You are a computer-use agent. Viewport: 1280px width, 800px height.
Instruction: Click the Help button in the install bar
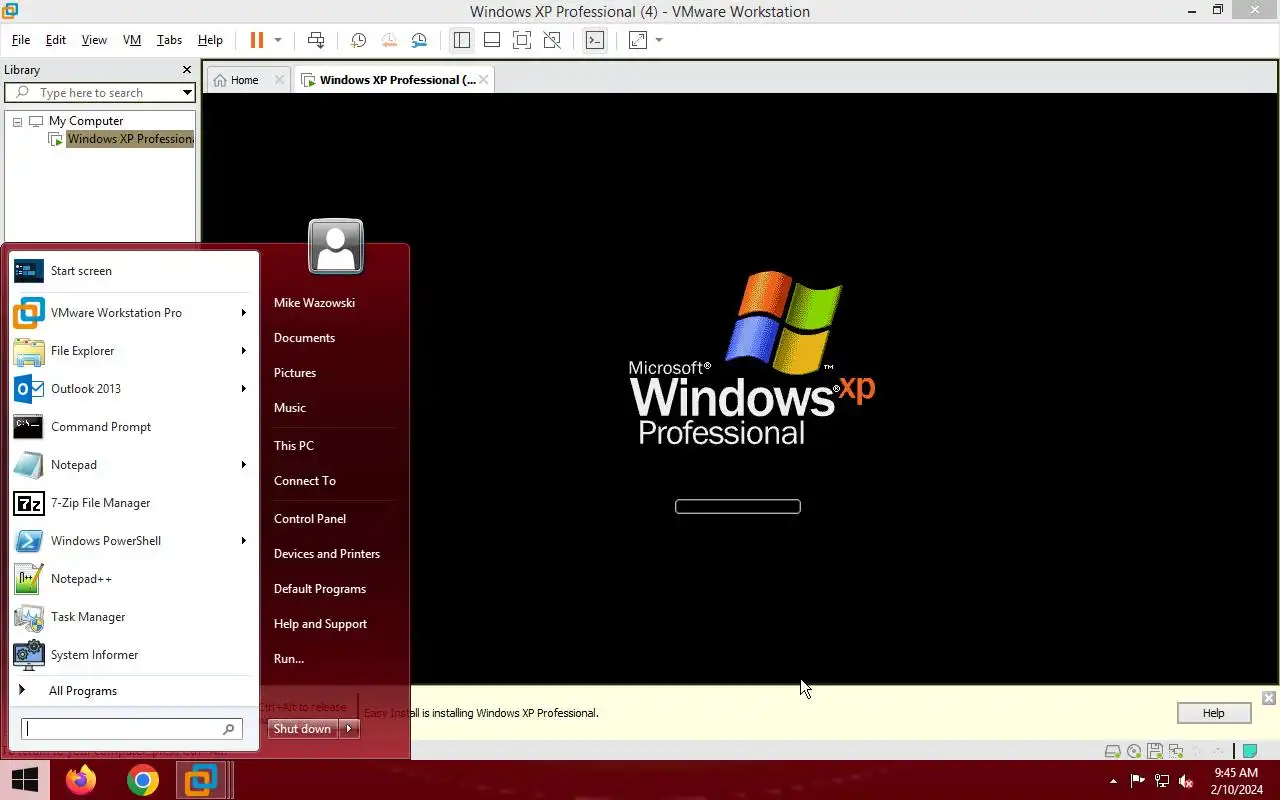pyautogui.click(x=1213, y=713)
